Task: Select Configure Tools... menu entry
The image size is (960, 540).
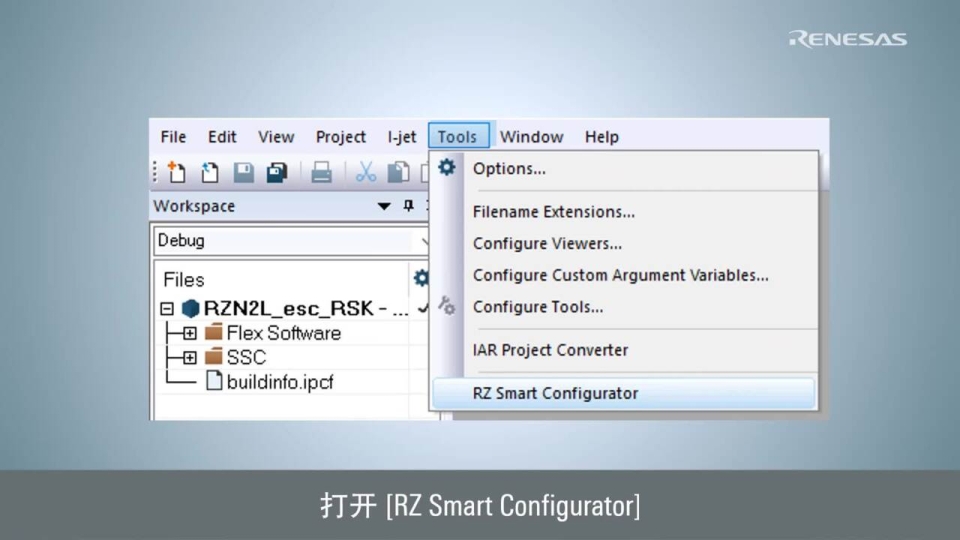Action: point(538,307)
